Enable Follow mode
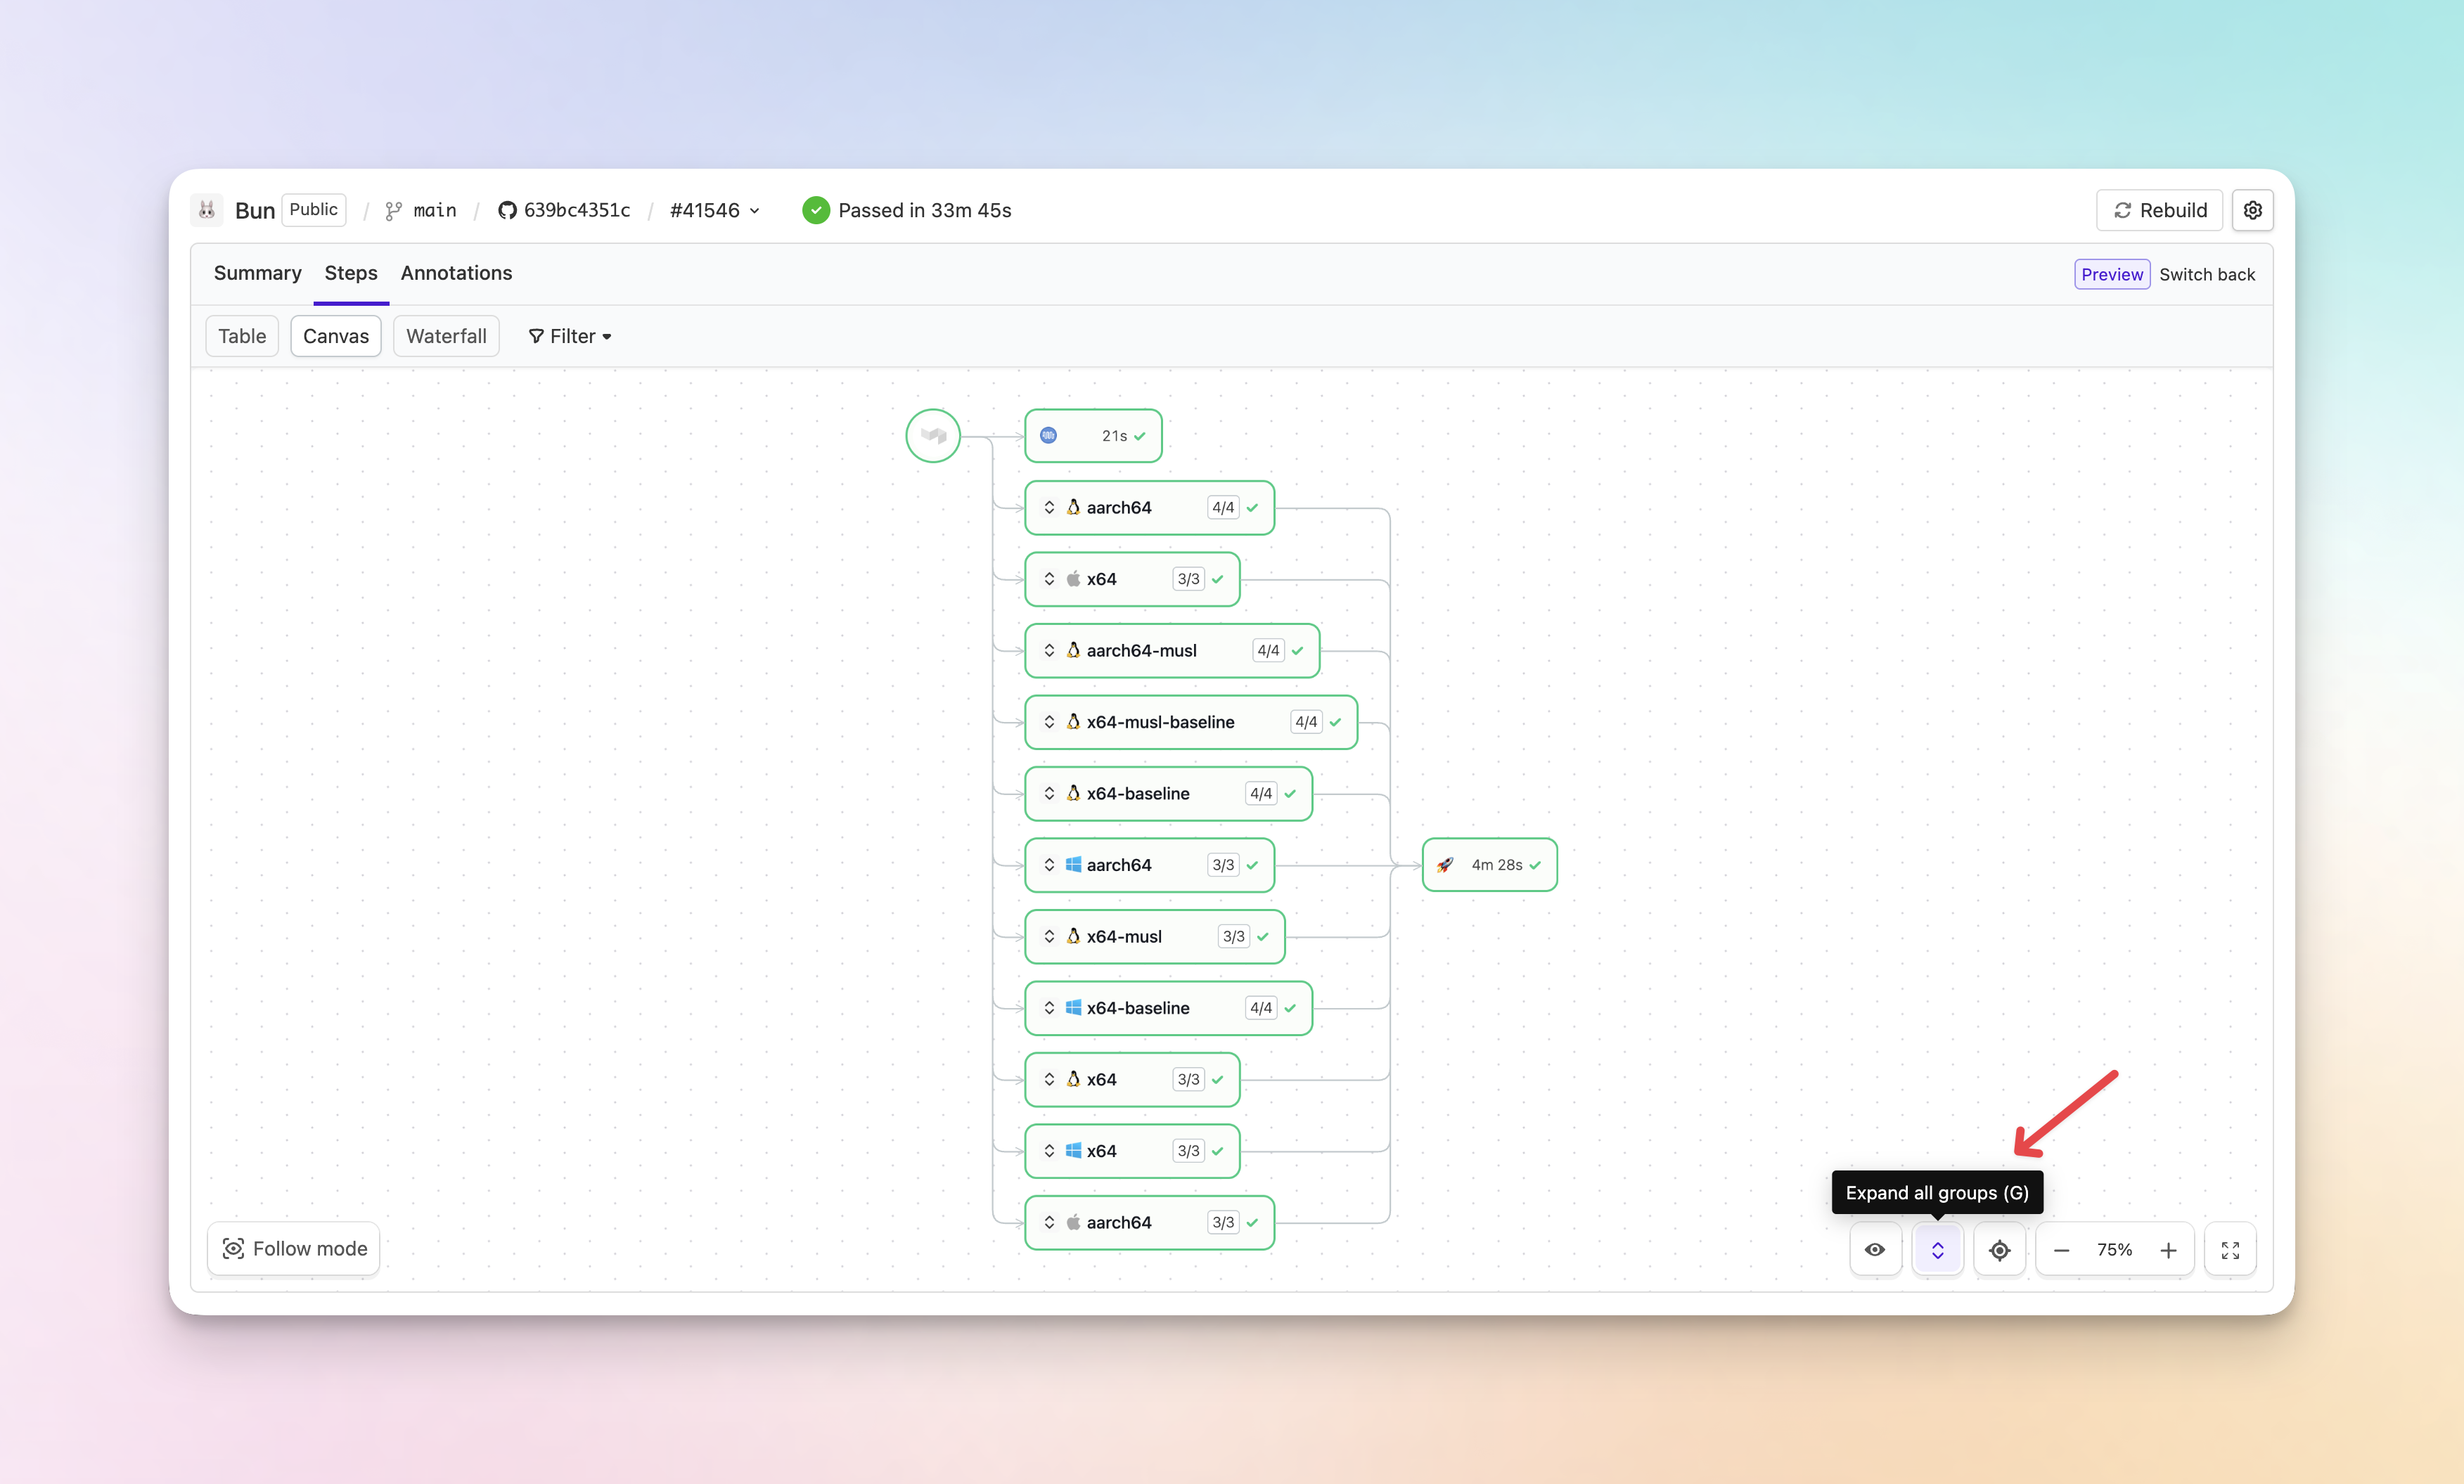Image resolution: width=2464 pixels, height=1484 pixels. point(294,1248)
